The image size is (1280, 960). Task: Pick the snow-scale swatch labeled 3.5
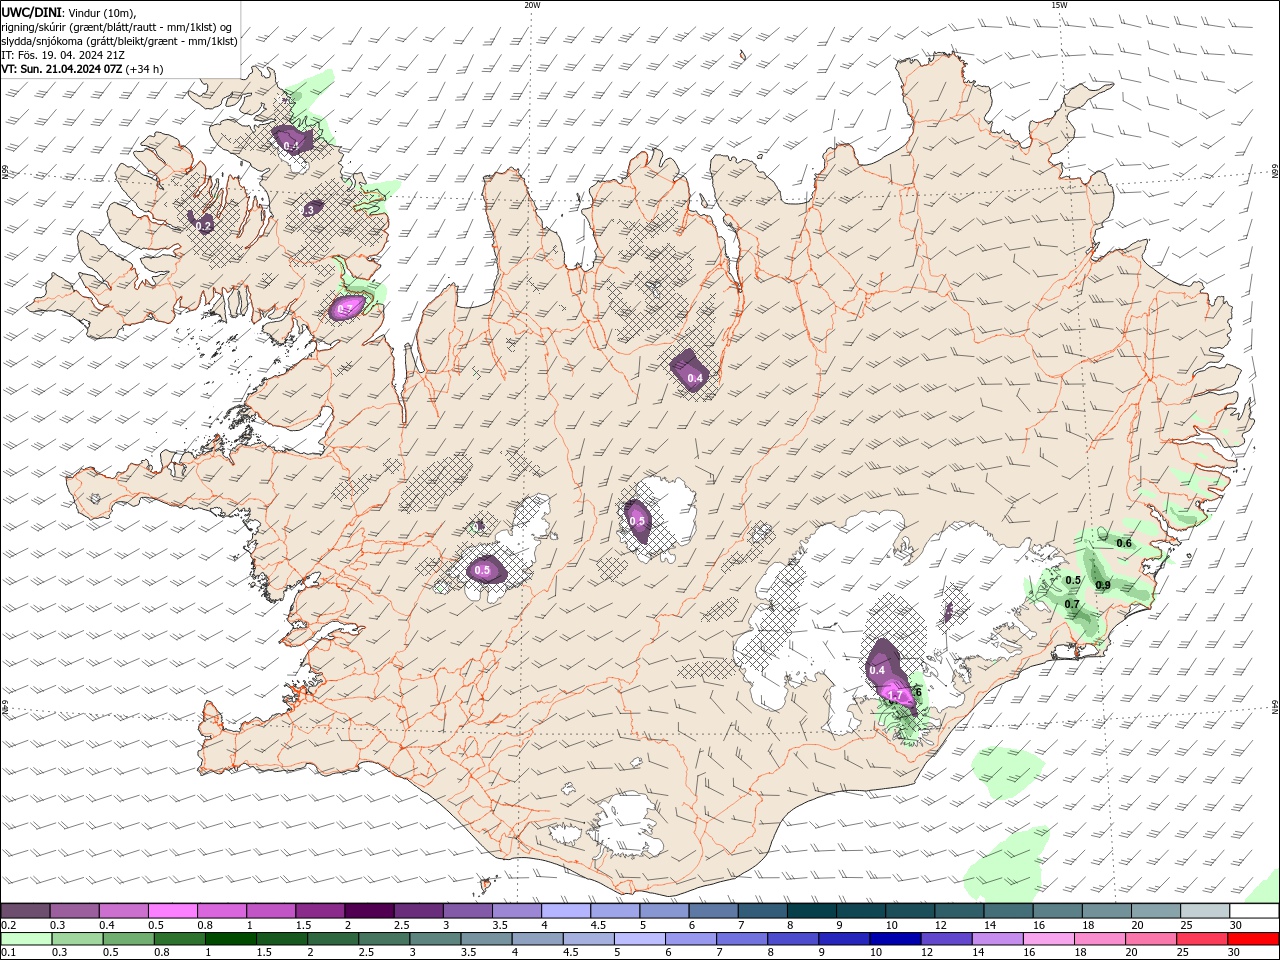tap(516, 910)
